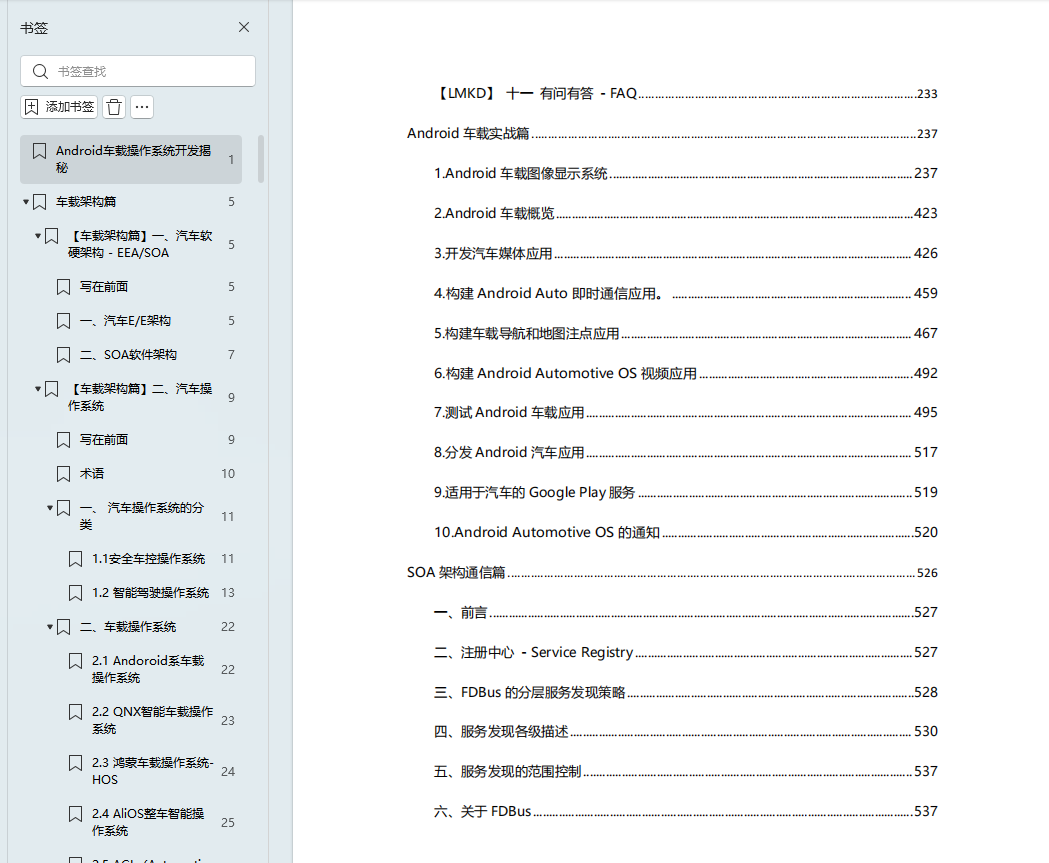Screen dimensions: 1049x863
Task: Open bookmark 1.2 智能驾驶操作系统
Action: coord(151,593)
